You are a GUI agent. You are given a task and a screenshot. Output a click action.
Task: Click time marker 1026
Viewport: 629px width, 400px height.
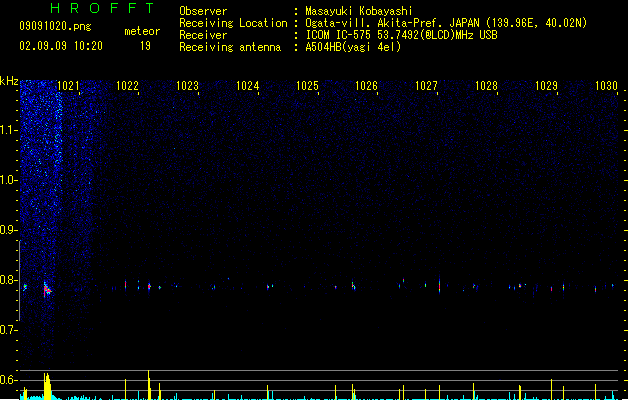tap(366, 86)
